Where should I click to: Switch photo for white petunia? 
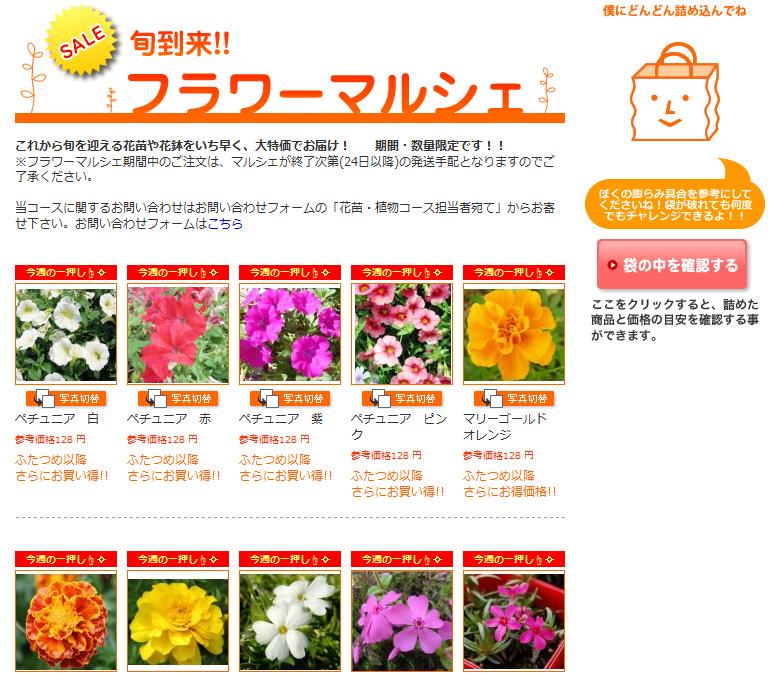66,398
